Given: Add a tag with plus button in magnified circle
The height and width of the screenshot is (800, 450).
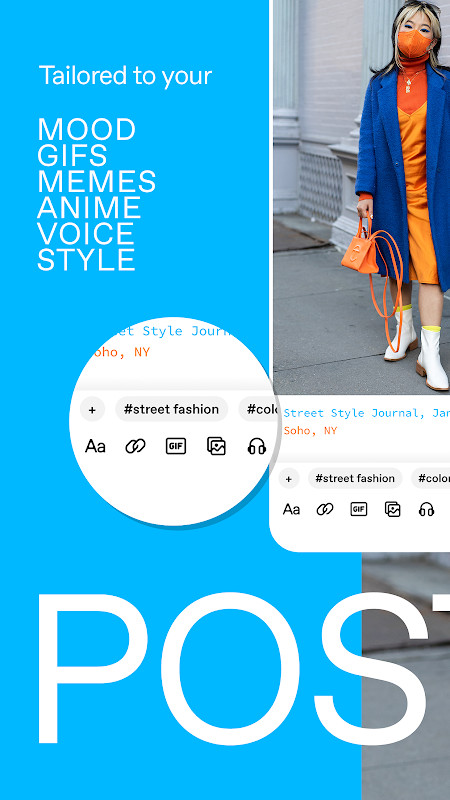Looking at the screenshot, I should (x=92, y=409).
